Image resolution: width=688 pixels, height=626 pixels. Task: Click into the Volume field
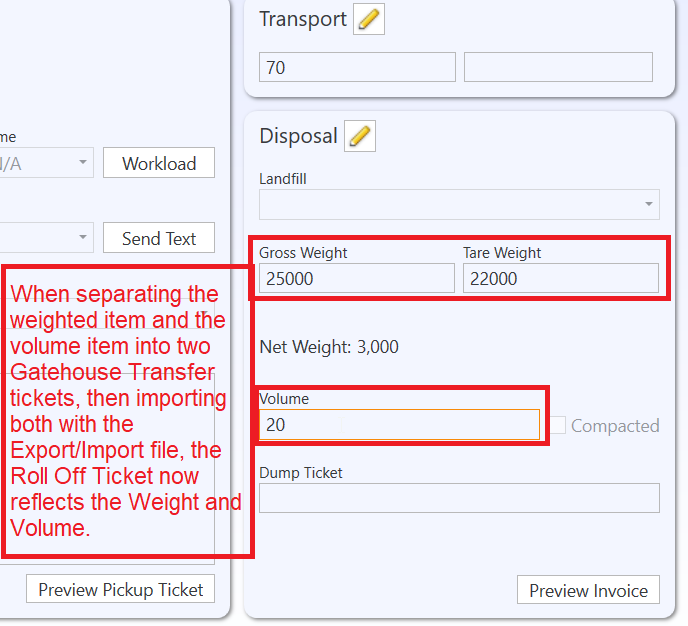click(399, 425)
